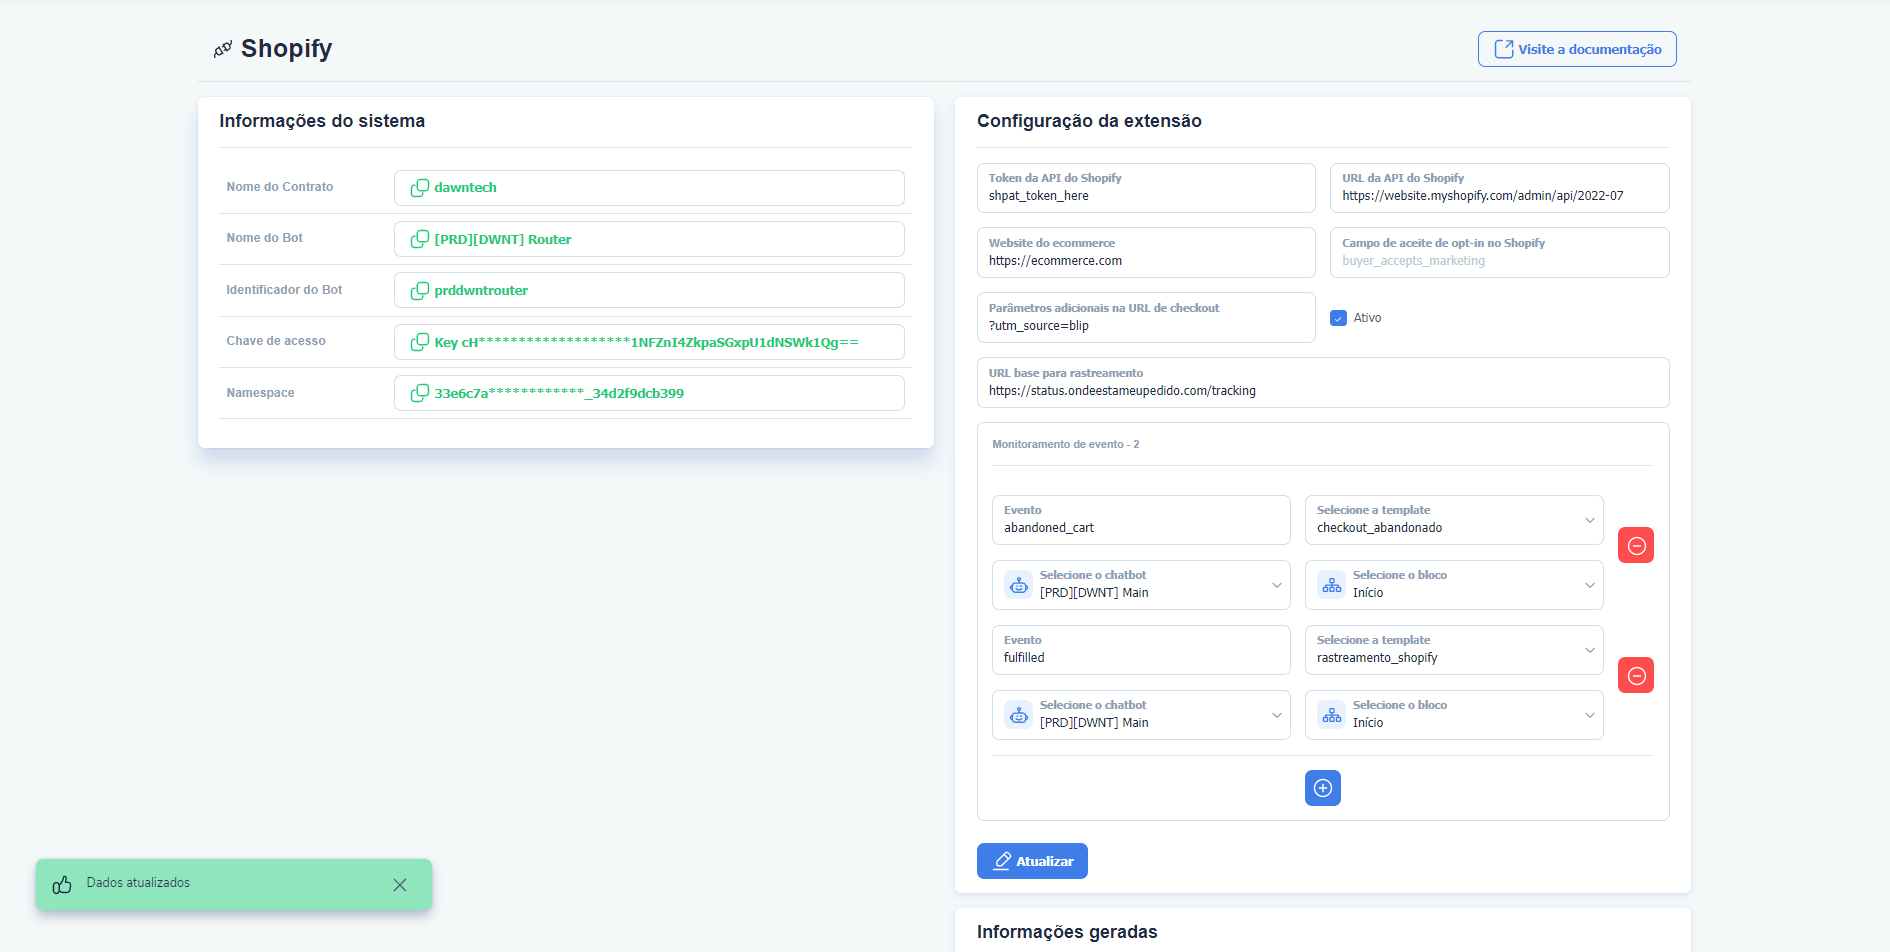Dismiss the Dados atualizados notification
Screen dimensions: 1890x952
(x=400, y=885)
